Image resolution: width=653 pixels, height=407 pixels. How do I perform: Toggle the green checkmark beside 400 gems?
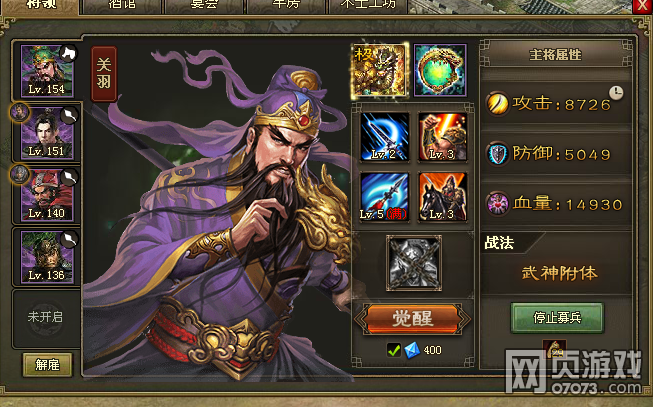pyautogui.click(x=394, y=350)
